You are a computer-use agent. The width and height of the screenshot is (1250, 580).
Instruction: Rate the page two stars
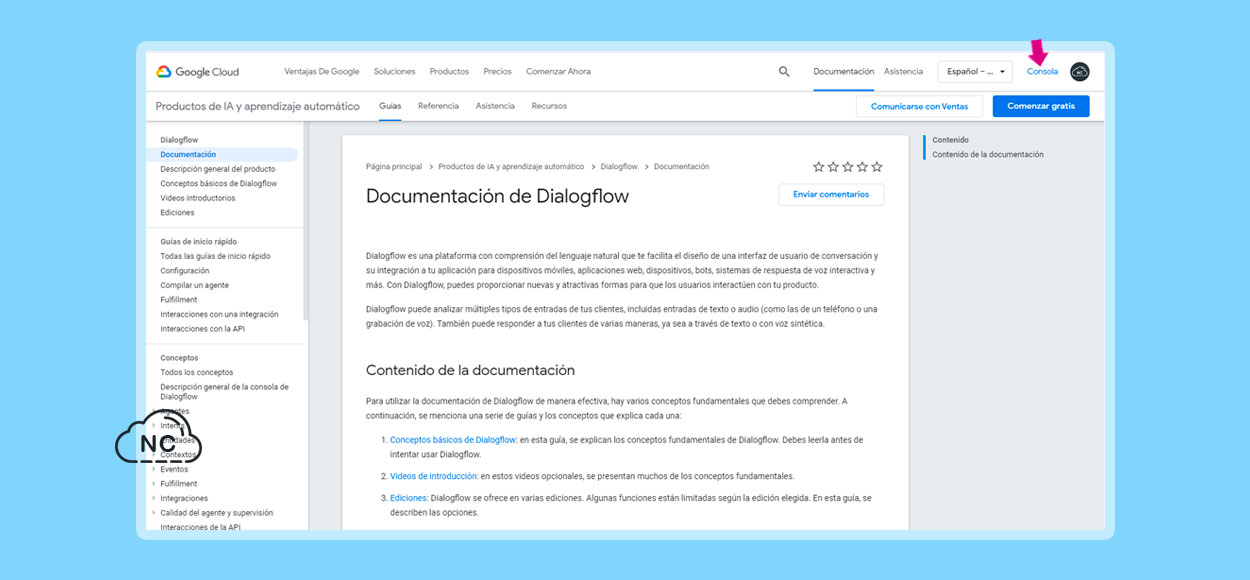[x=833, y=167]
